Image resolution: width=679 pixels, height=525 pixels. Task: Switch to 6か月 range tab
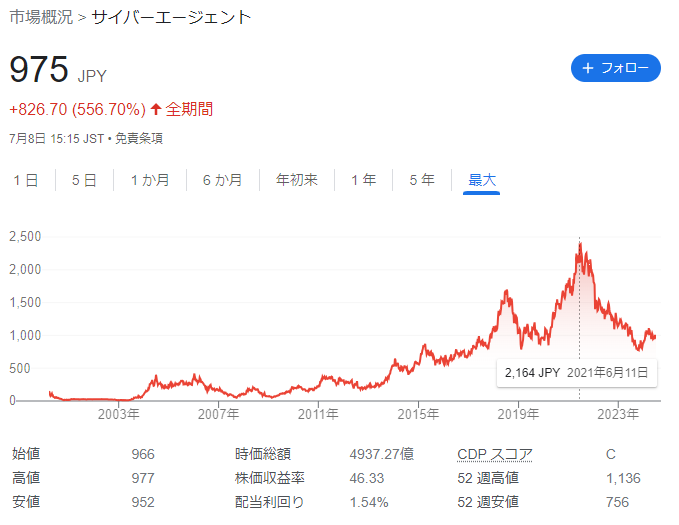222,180
